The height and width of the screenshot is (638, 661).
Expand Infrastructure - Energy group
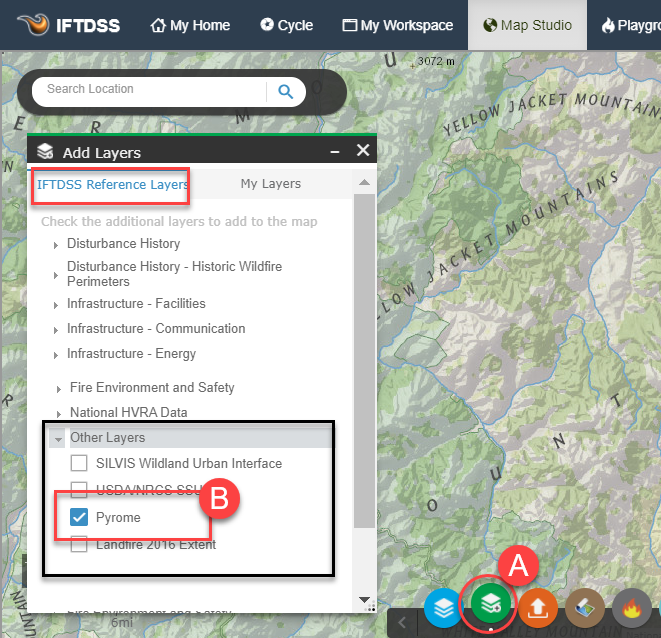(x=56, y=355)
